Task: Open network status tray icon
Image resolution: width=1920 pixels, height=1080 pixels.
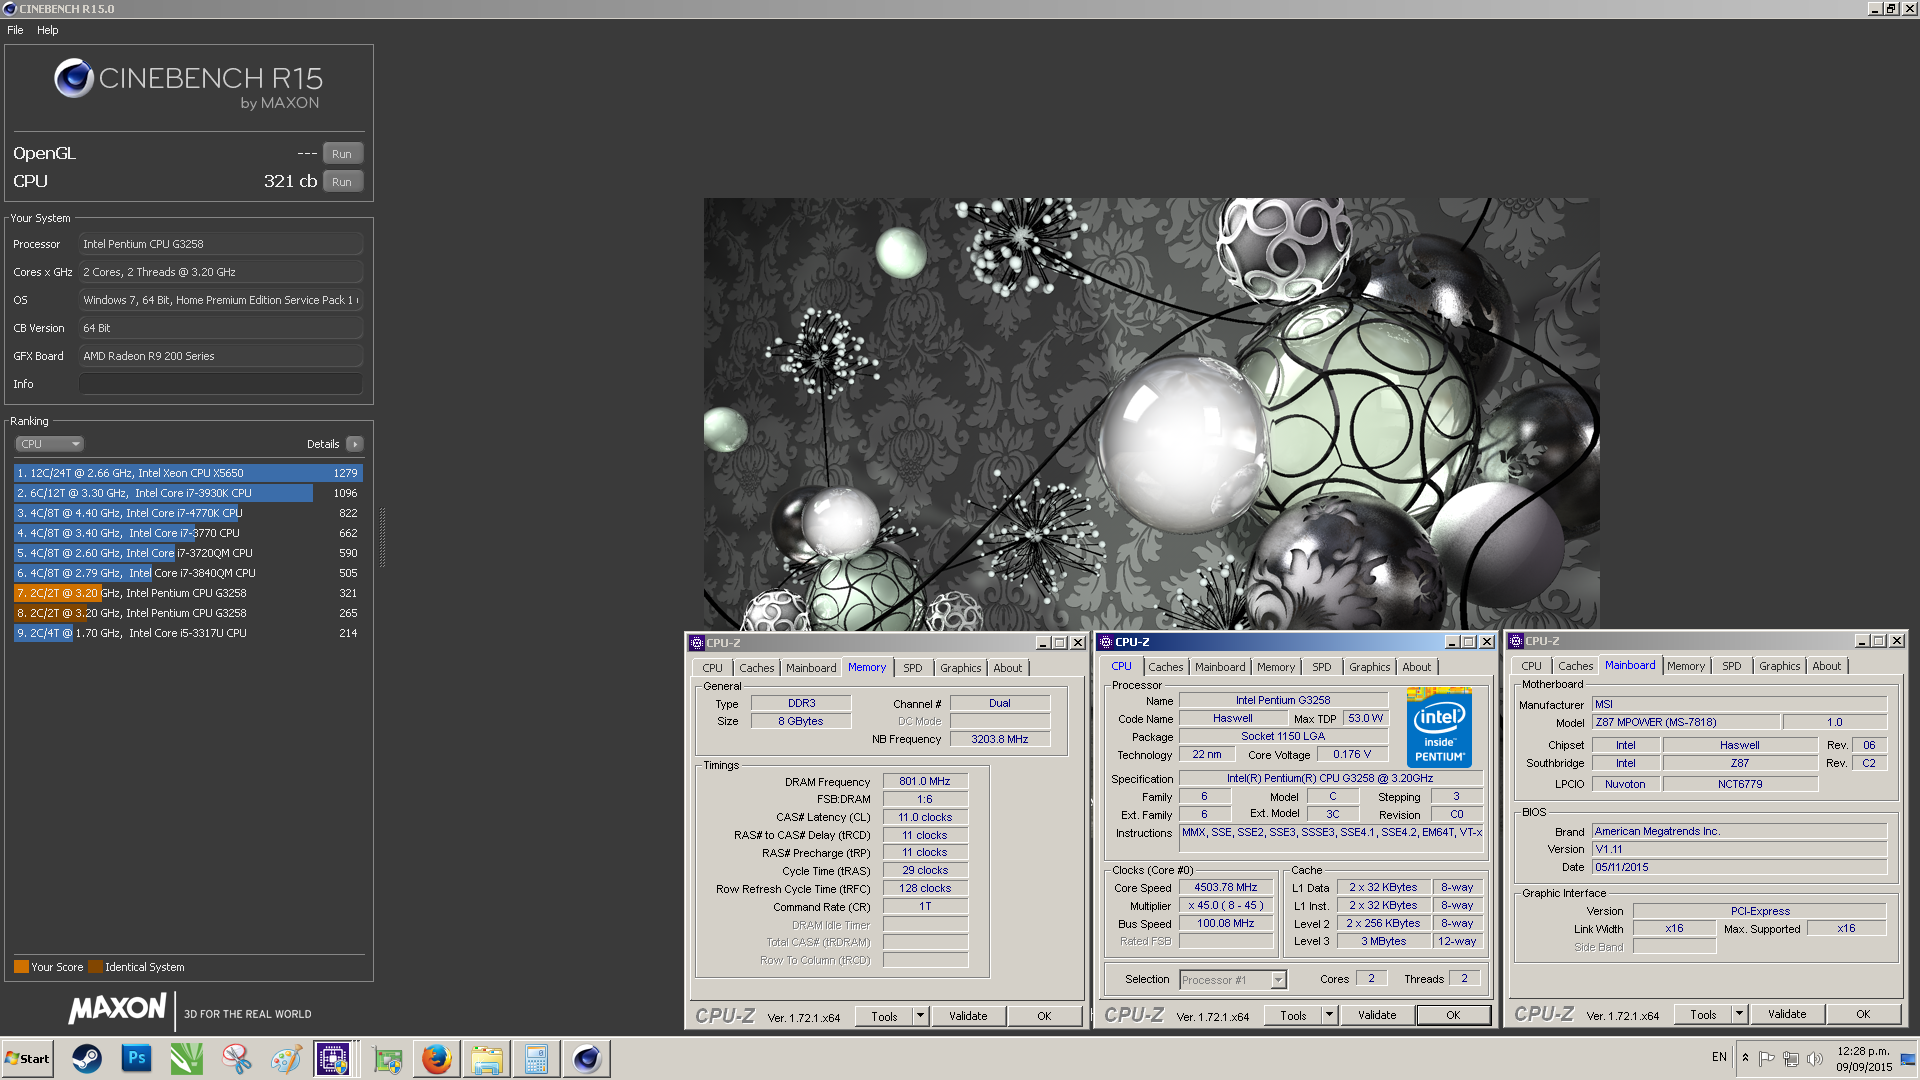Action: pyautogui.click(x=1791, y=1058)
